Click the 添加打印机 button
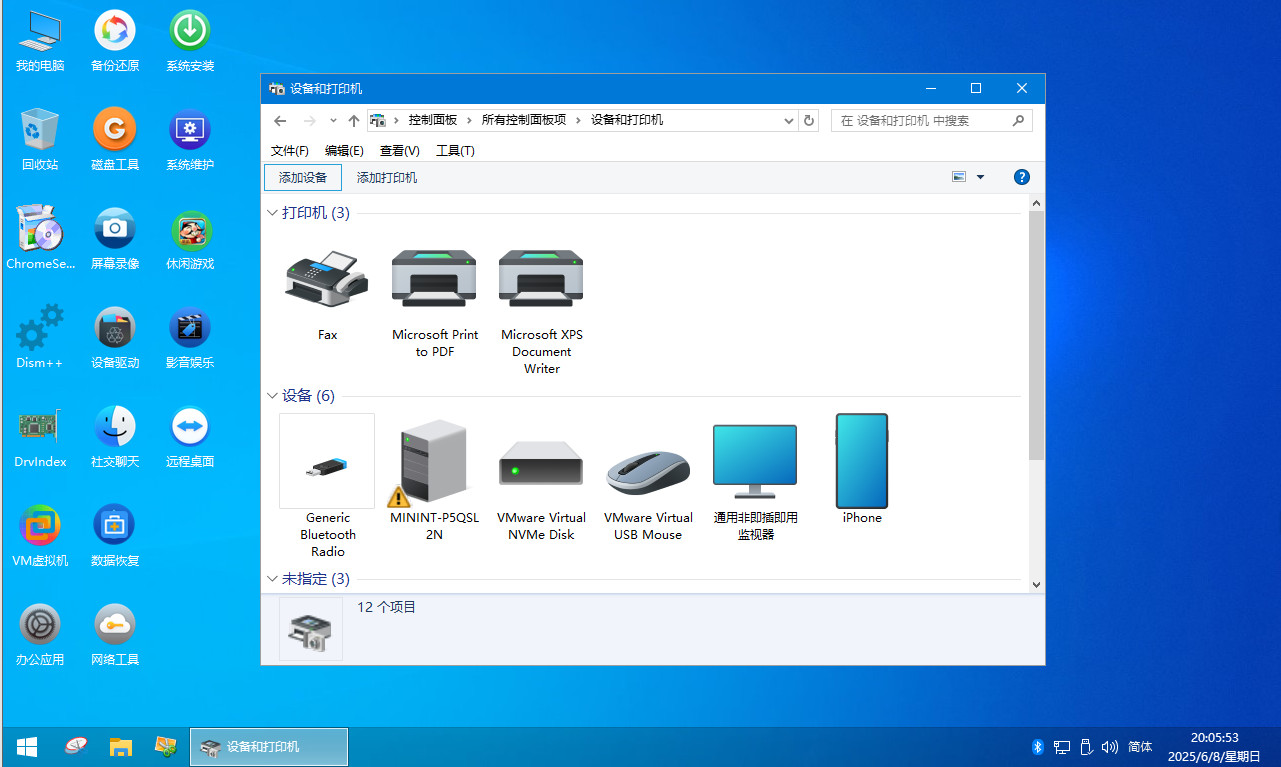The image size is (1281, 767). coord(387,177)
